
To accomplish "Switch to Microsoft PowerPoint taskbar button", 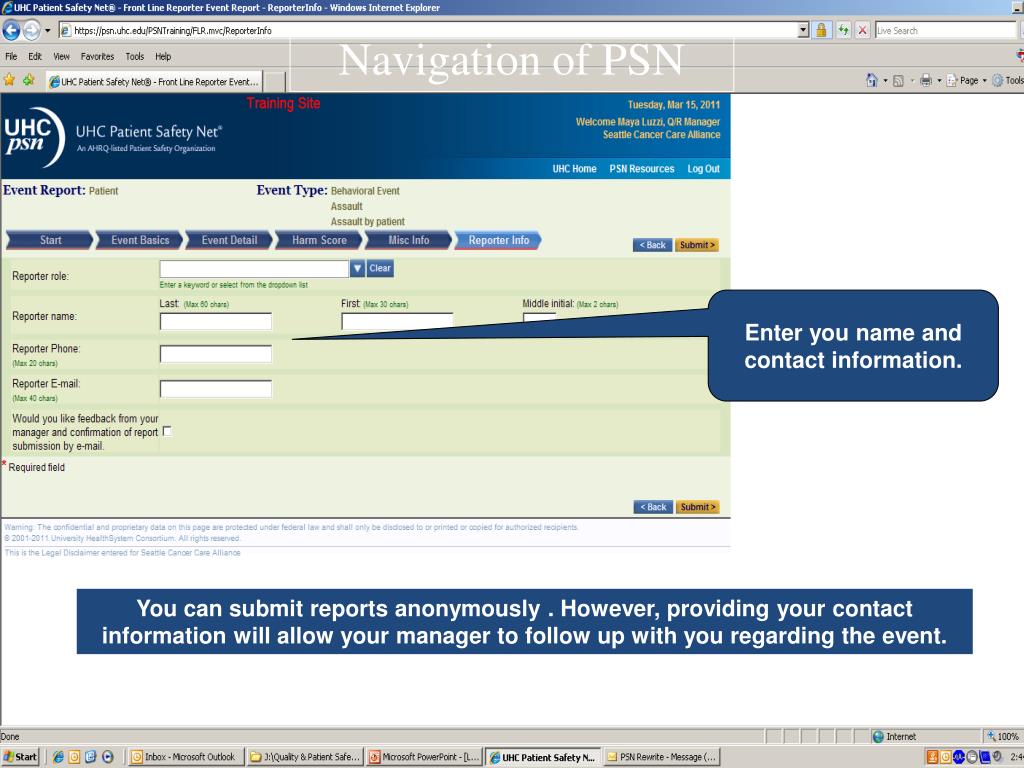I will tap(424, 757).
